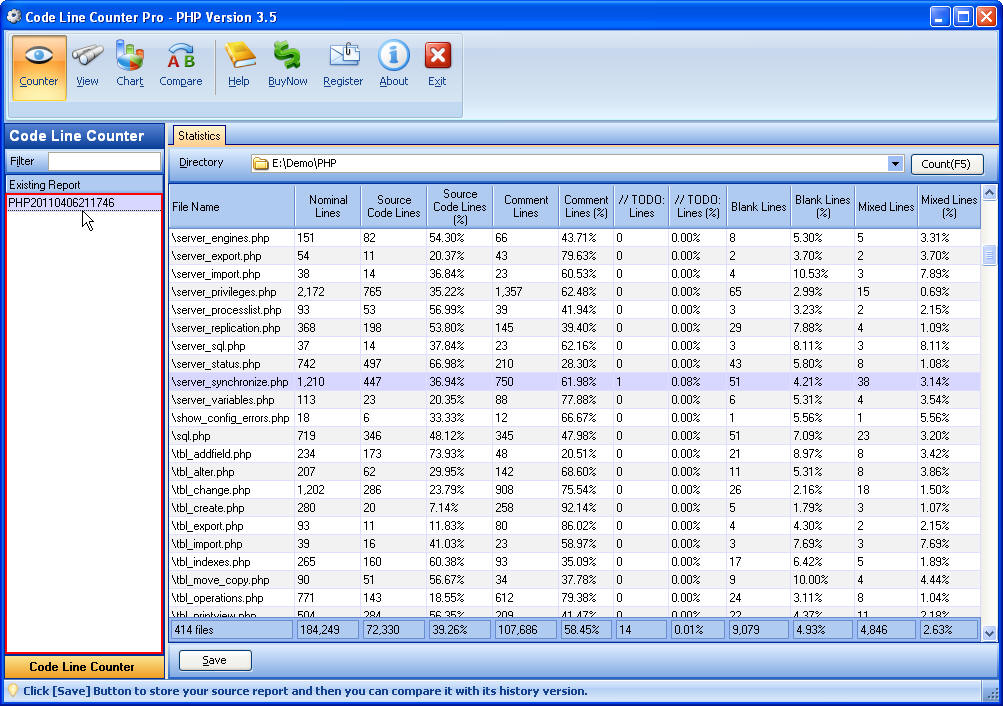Sort by Nominal Lines column header
Screen dimensions: 1003x706
[328, 207]
